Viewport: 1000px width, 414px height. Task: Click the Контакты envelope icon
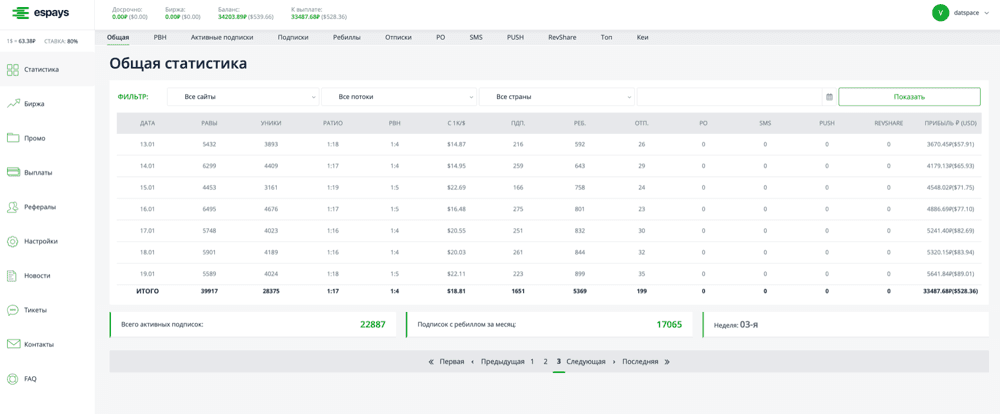[13, 344]
